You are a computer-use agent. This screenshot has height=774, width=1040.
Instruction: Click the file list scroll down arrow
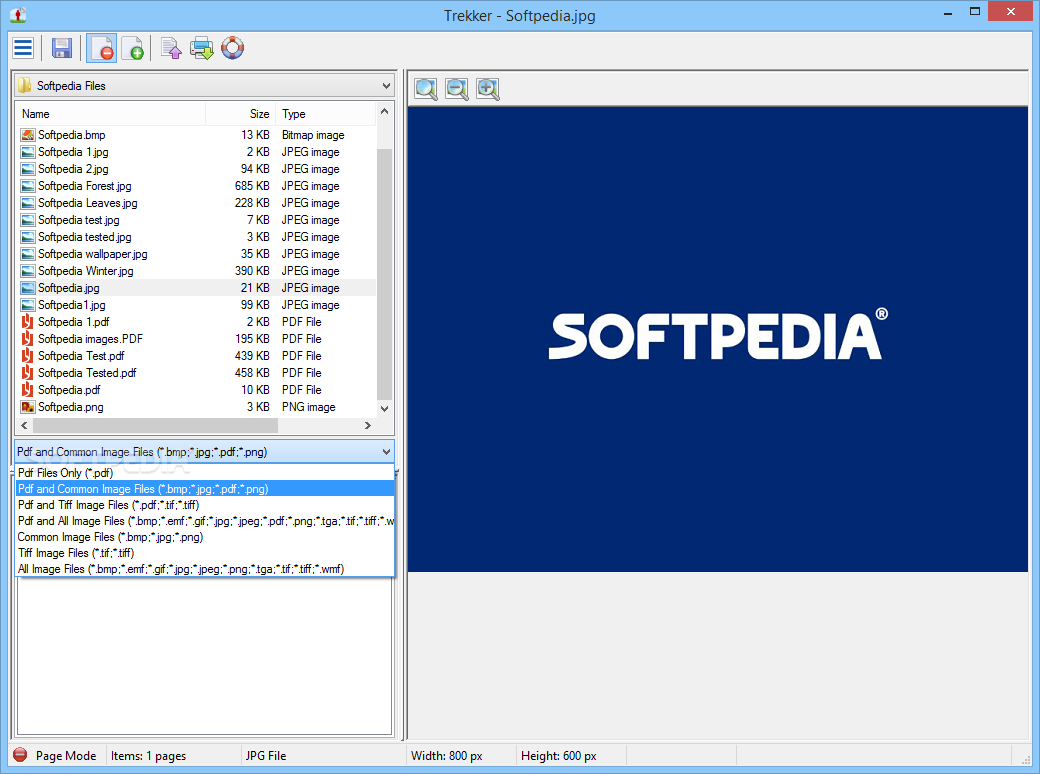tap(385, 408)
